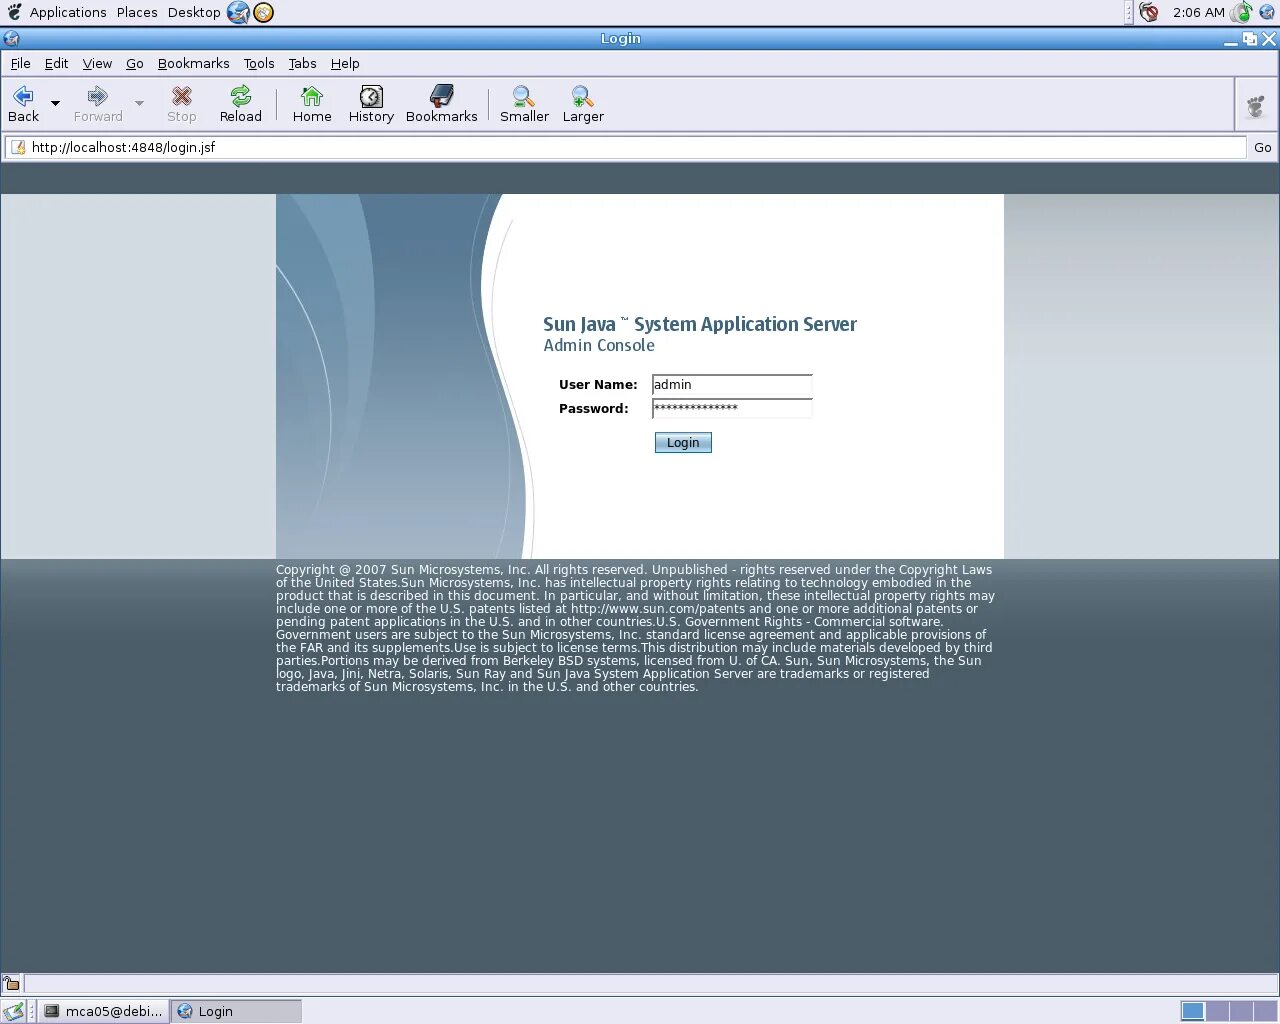This screenshot has width=1280, height=1024.
Task: Click the Sun Java System Application Server heading
Action: click(700, 324)
